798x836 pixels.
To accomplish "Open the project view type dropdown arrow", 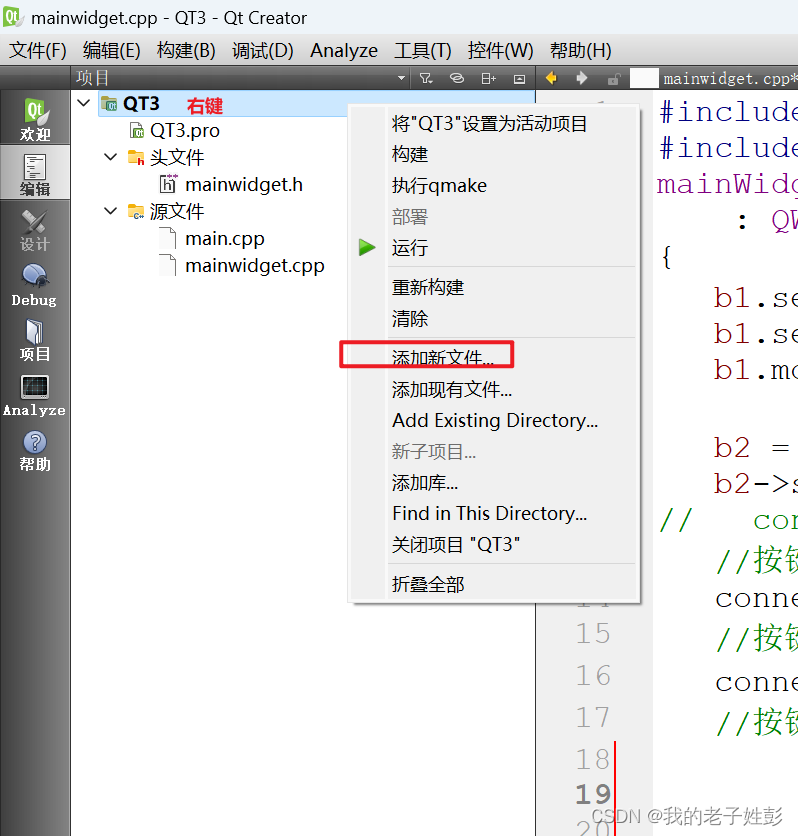I will 401,78.
